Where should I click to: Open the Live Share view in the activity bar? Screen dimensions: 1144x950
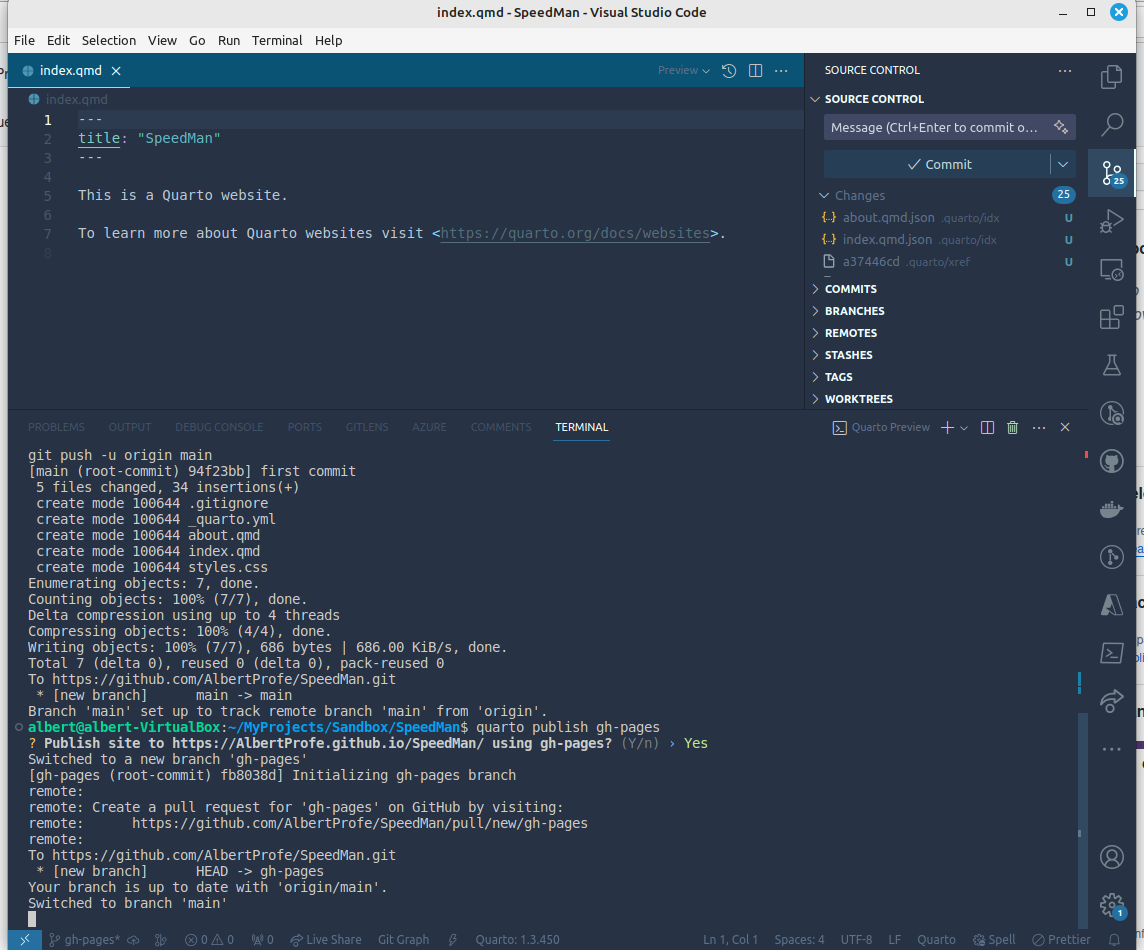click(x=1111, y=700)
